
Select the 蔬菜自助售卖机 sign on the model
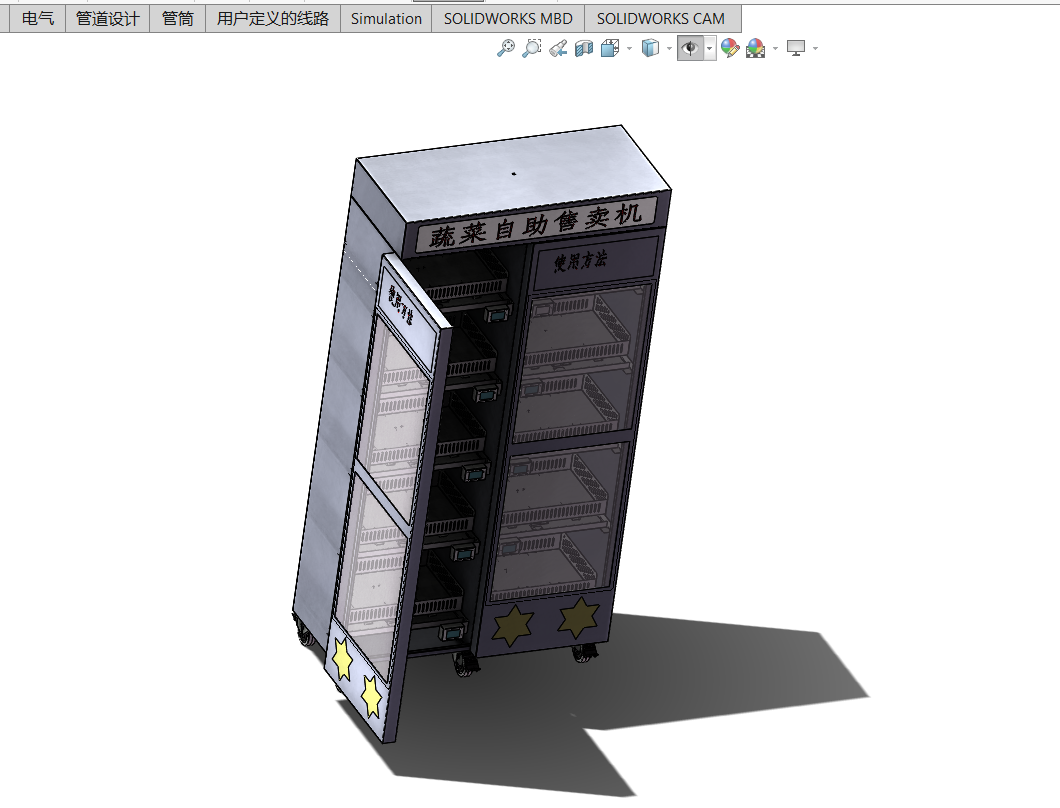point(536,224)
